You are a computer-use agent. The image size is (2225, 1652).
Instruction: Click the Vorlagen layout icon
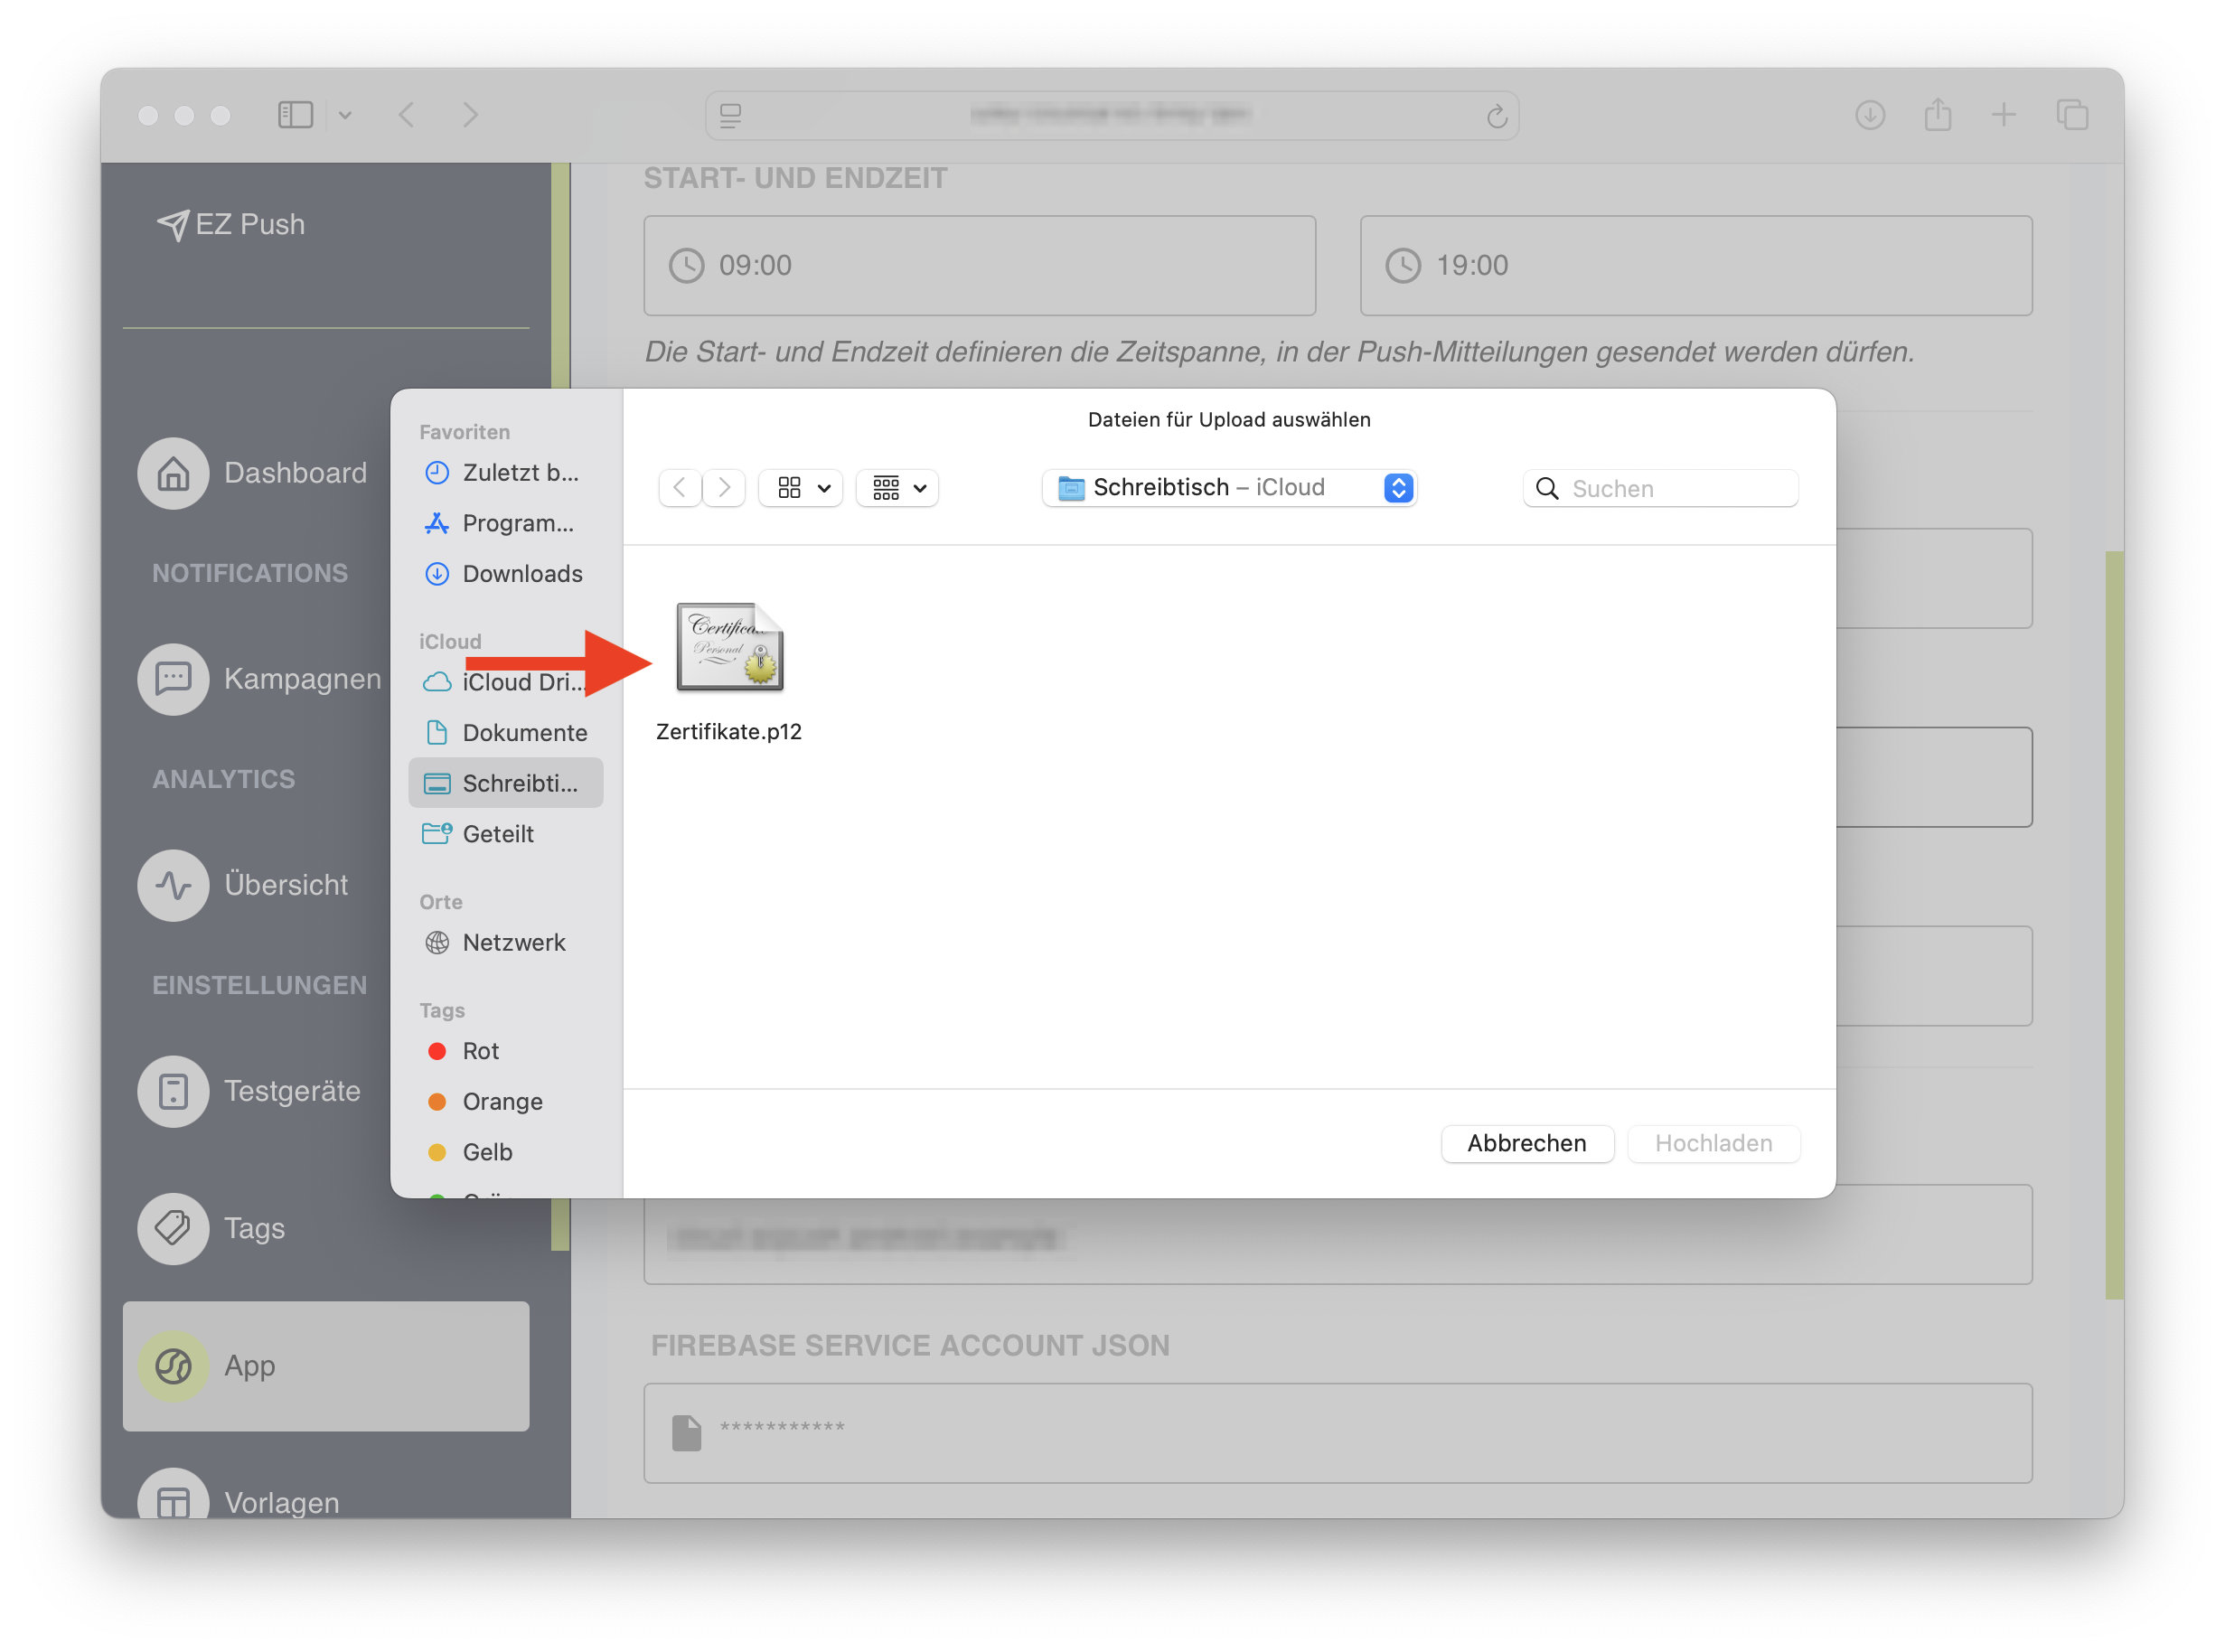pos(173,1495)
